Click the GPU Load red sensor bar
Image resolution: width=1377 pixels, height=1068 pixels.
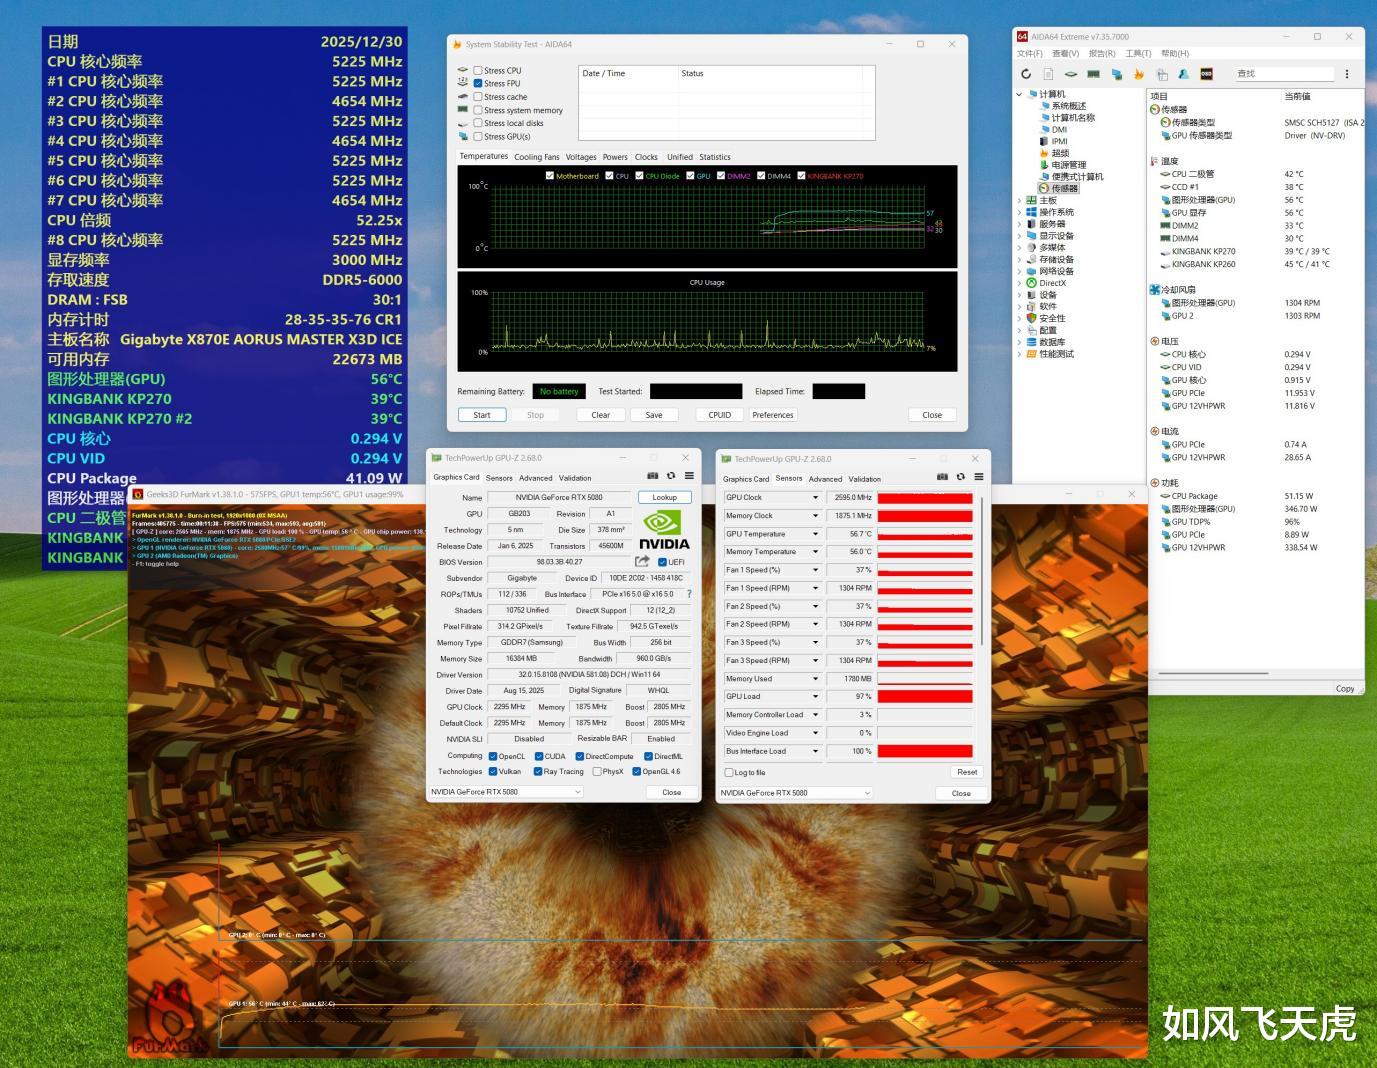click(925, 697)
